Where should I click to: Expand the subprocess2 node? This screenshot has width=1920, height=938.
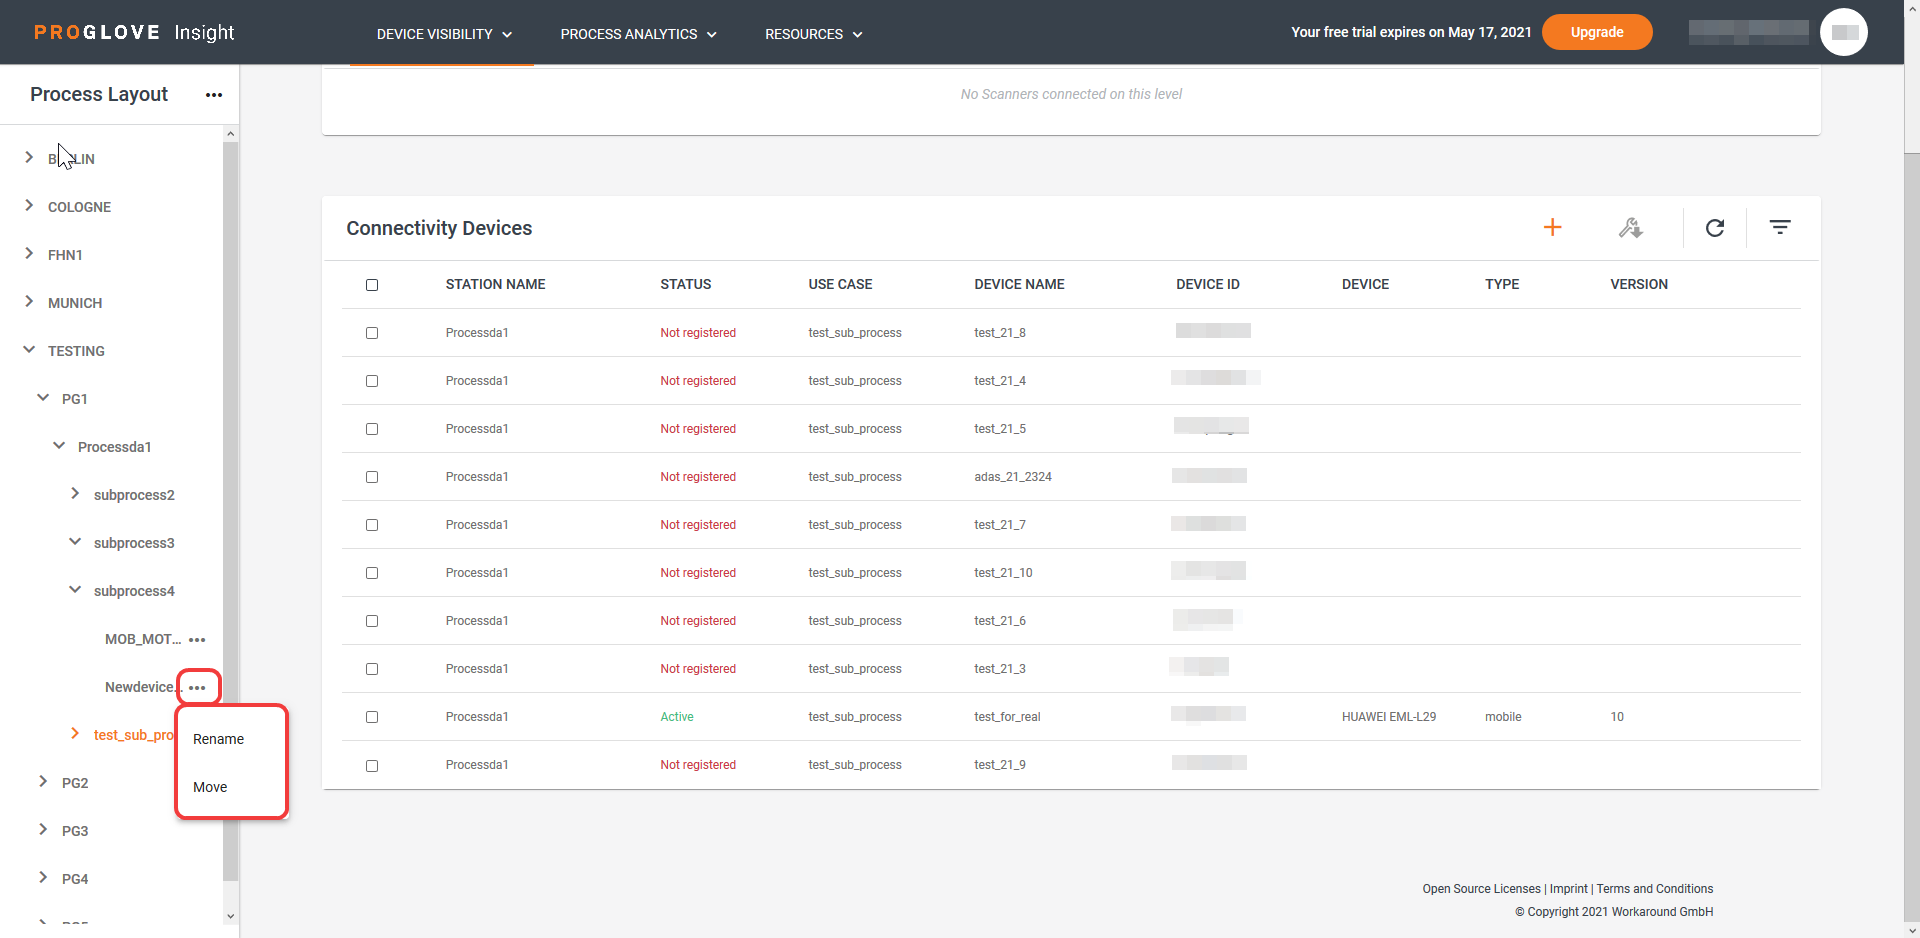[x=75, y=493]
